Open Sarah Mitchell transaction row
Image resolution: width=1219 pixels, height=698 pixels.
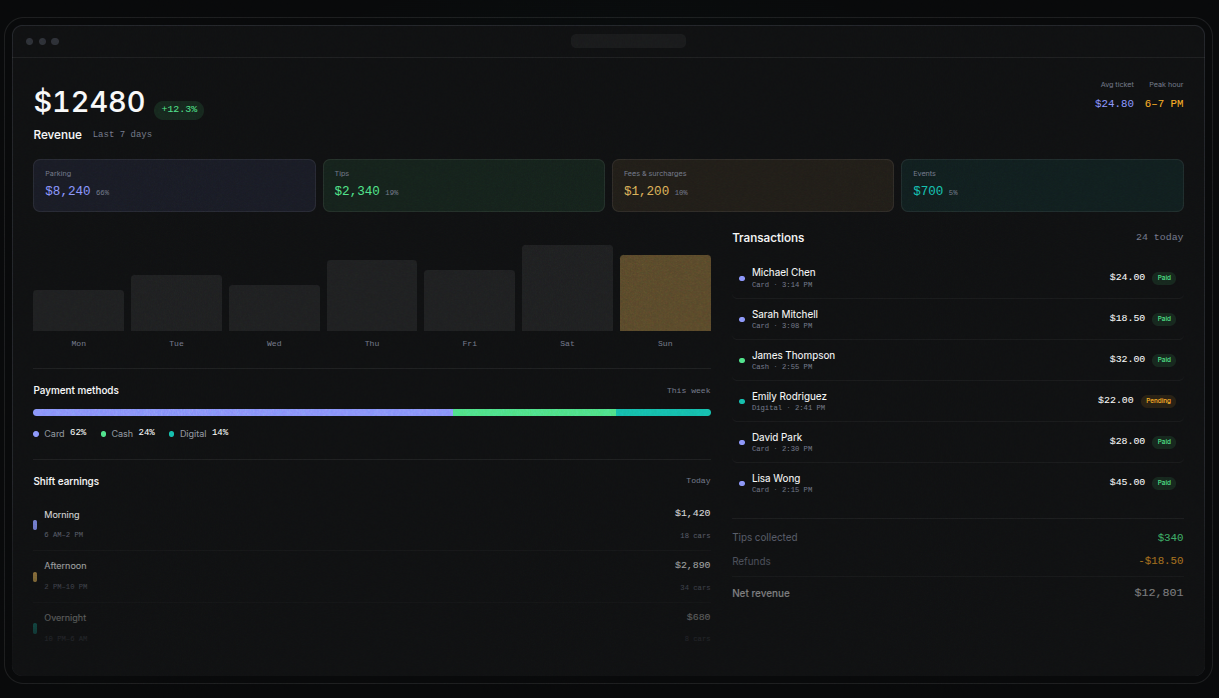(x=957, y=319)
